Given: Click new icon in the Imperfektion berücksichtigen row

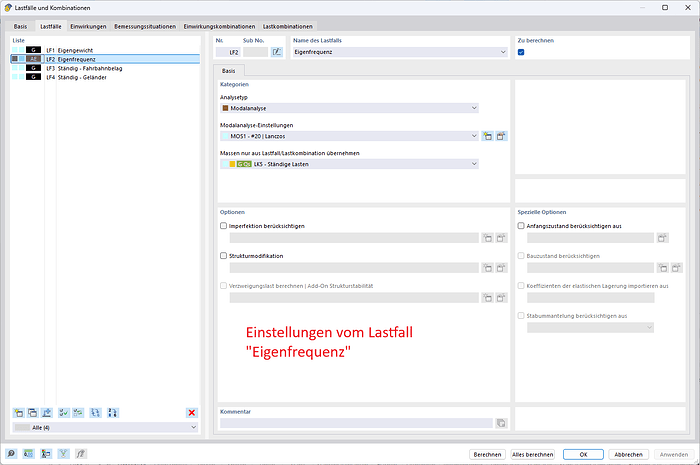Looking at the screenshot, I should click(488, 238).
